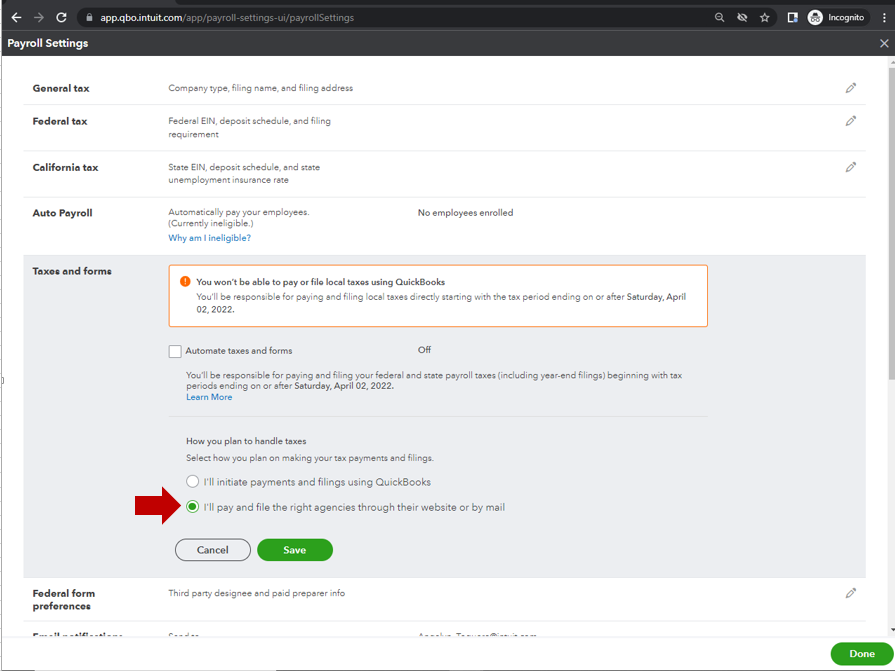Open the Incognito profile menu
The image size is (895, 671).
coord(836,18)
